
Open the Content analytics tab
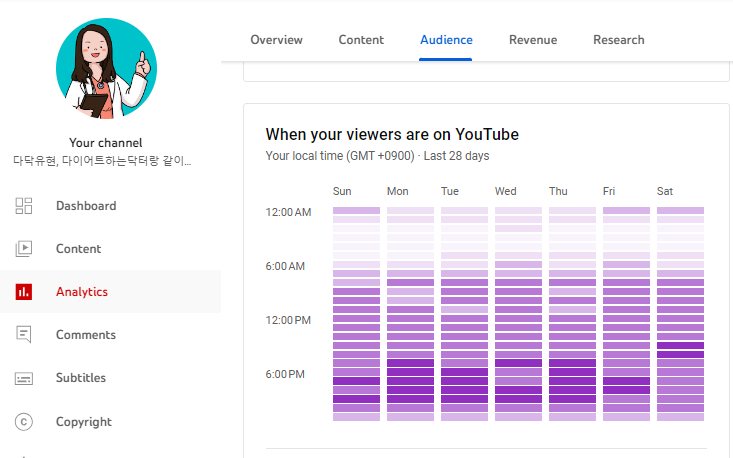[361, 40]
